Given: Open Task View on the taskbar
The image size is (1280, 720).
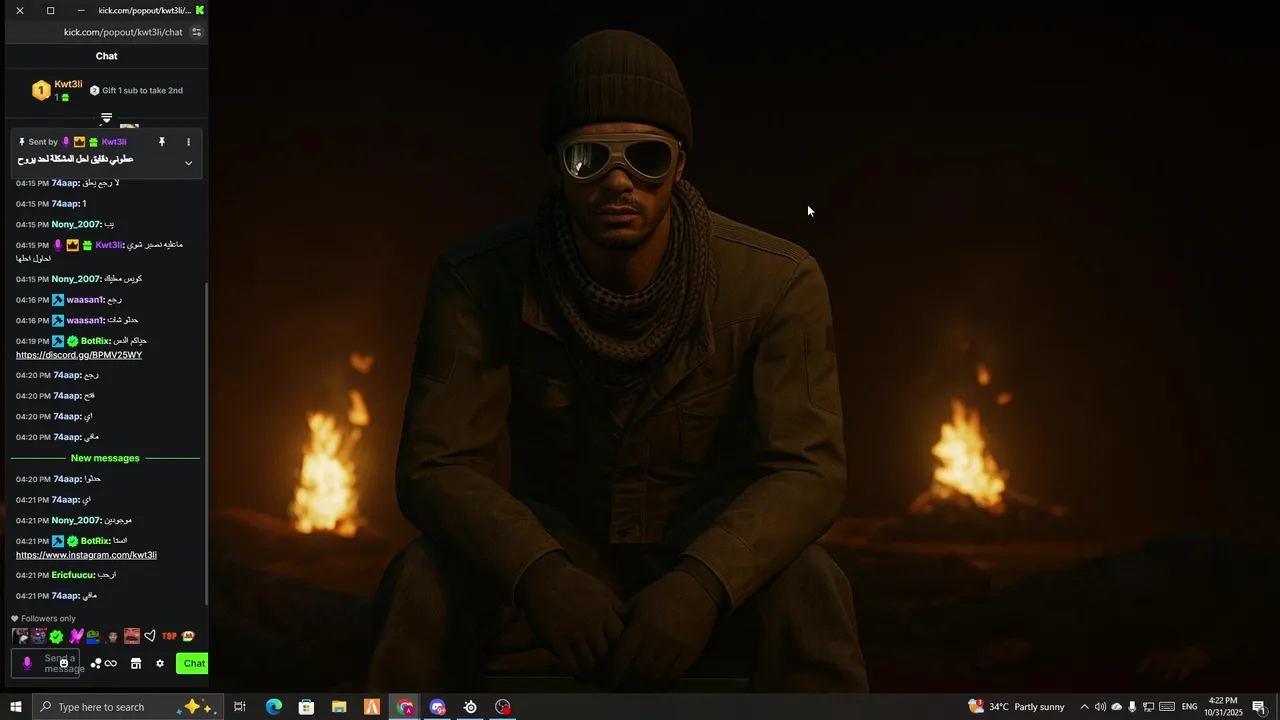Looking at the screenshot, I should (x=240, y=707).
